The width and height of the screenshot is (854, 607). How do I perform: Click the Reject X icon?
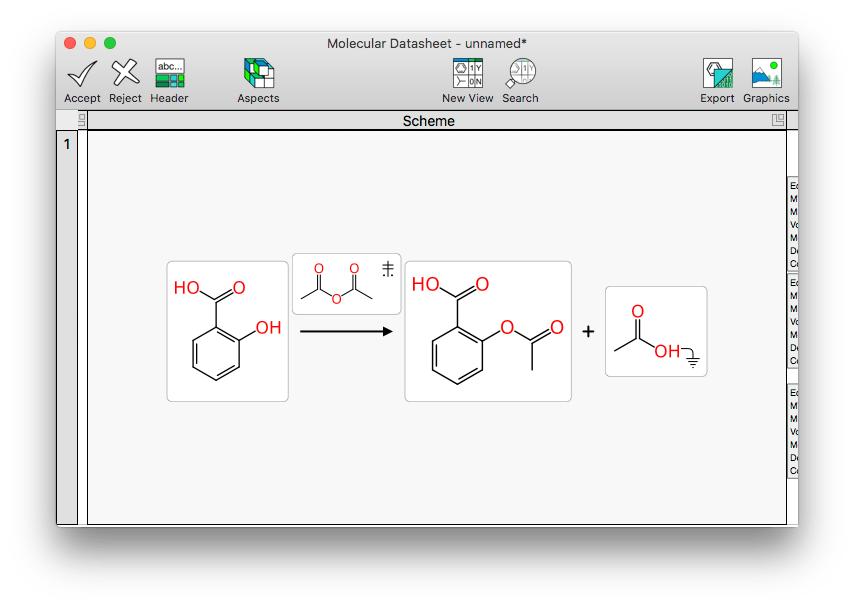pyautogui.click(x=125, y=74)
